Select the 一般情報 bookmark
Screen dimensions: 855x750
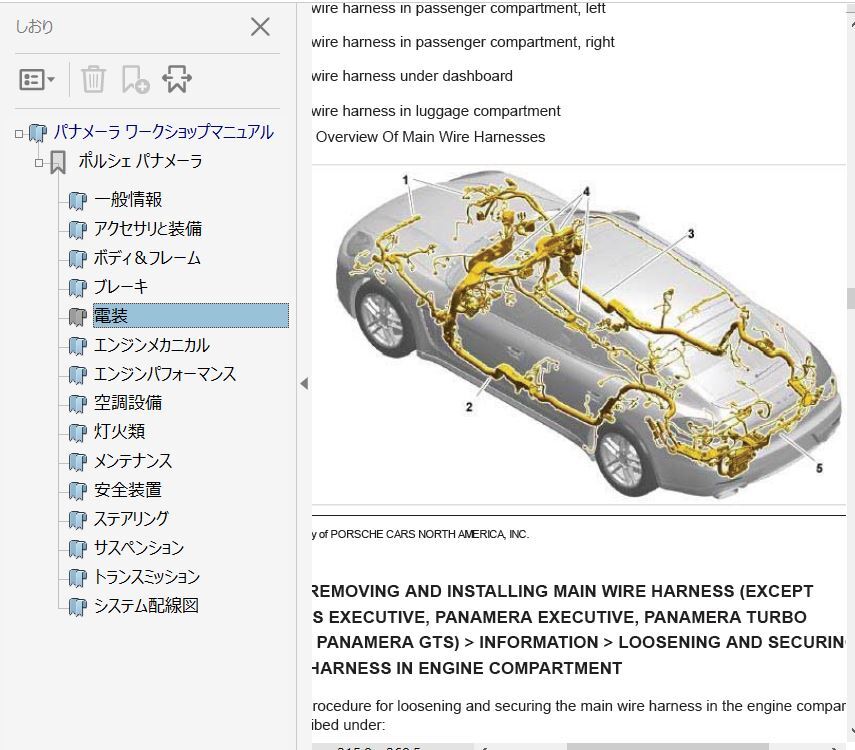point(128,200)
